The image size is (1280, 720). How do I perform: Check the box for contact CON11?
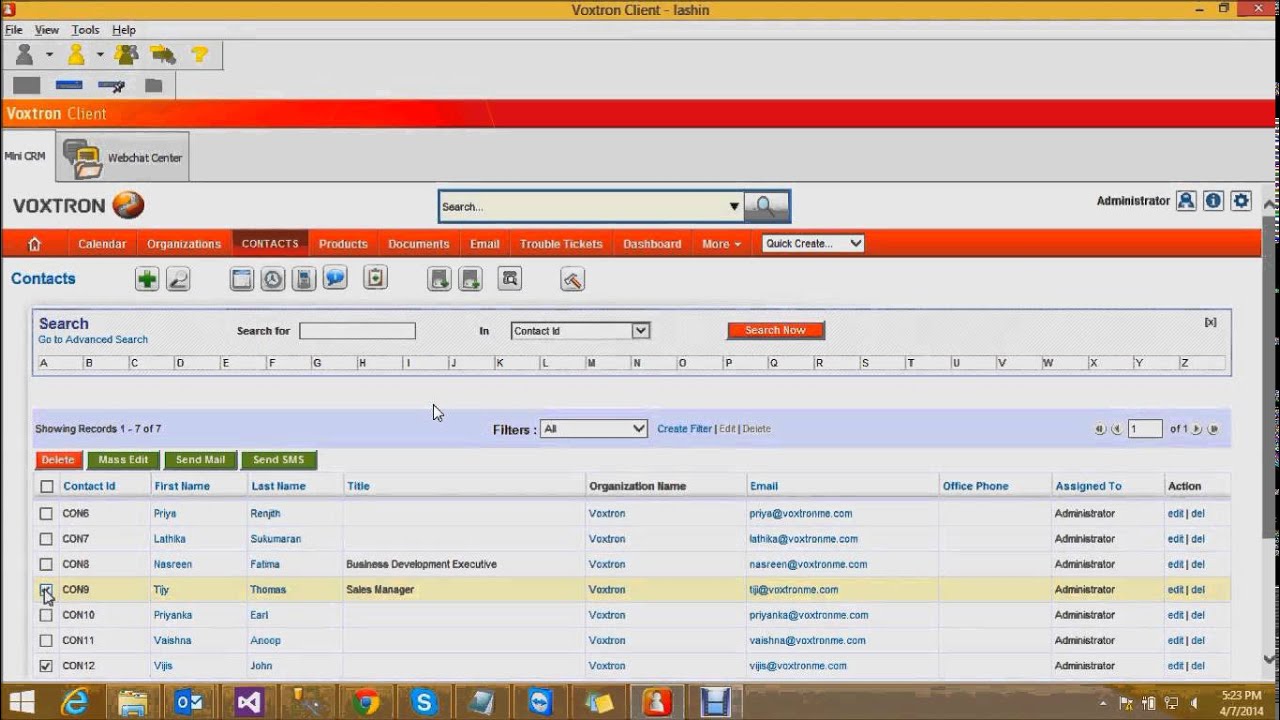pyautogui.click(x=46, y=641)
